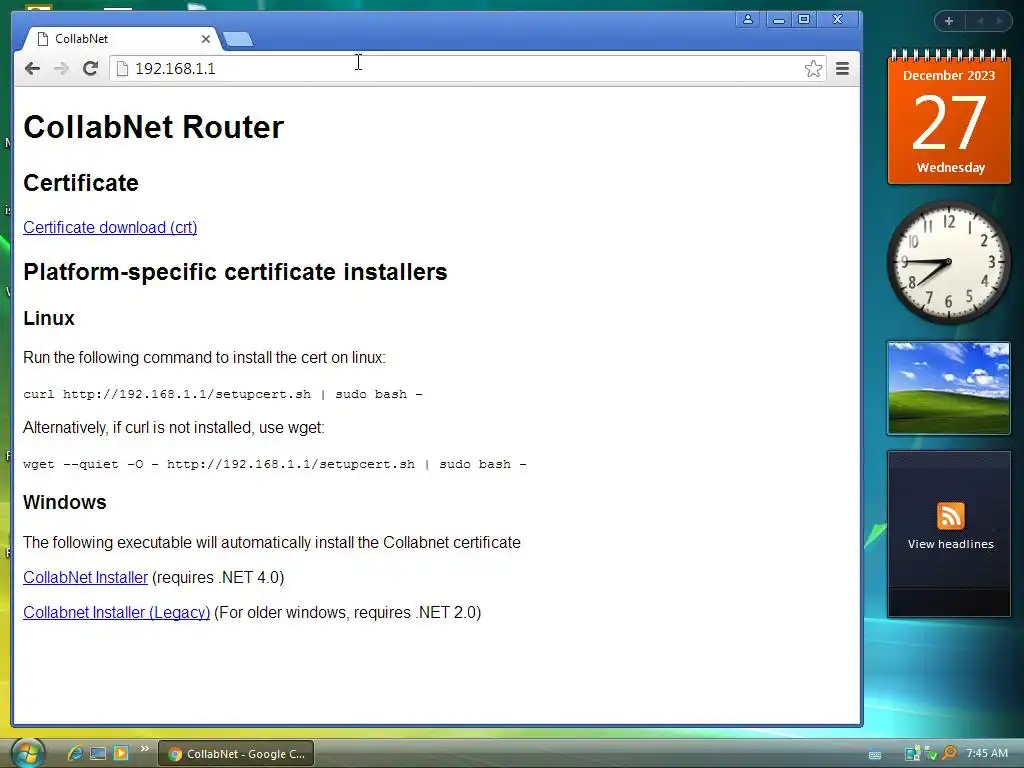This screenshot has height=768, width=1024.
Task: Expand the Quick Launch overflow chevron
Action: pyautogui.click(x=144, y=748)
